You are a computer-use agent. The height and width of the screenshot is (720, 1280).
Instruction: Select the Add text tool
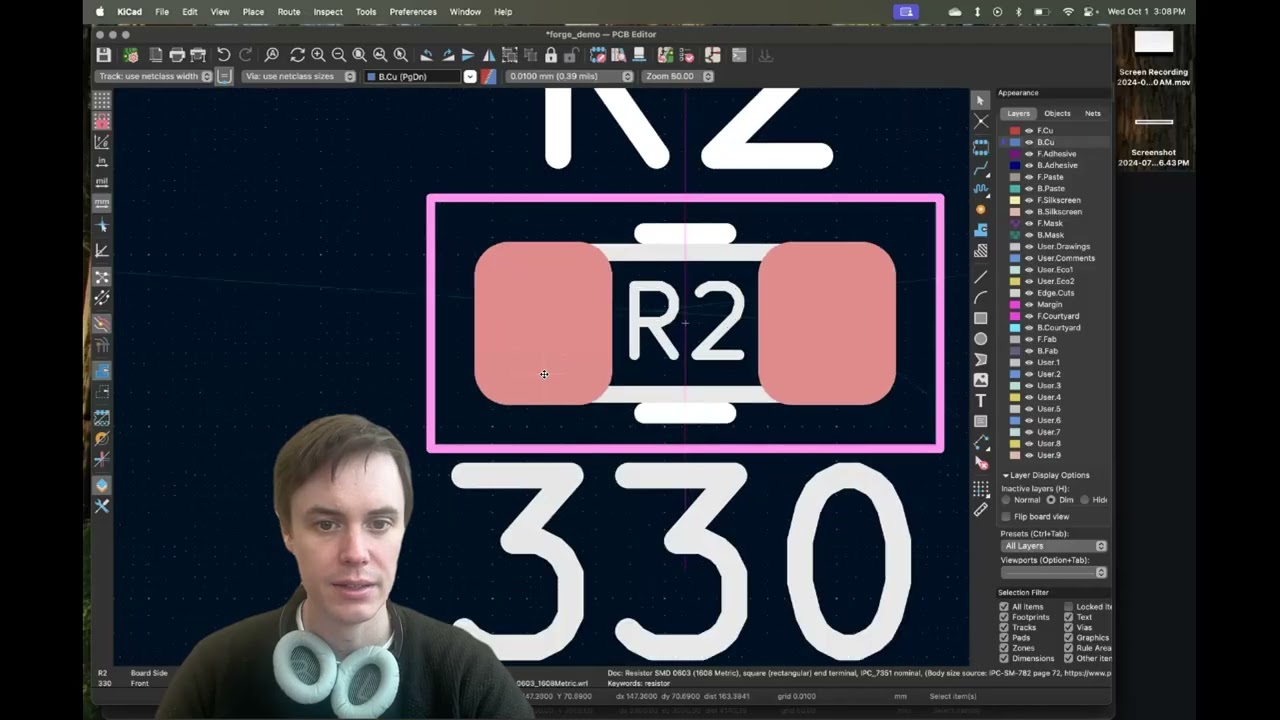click(981, 401)
